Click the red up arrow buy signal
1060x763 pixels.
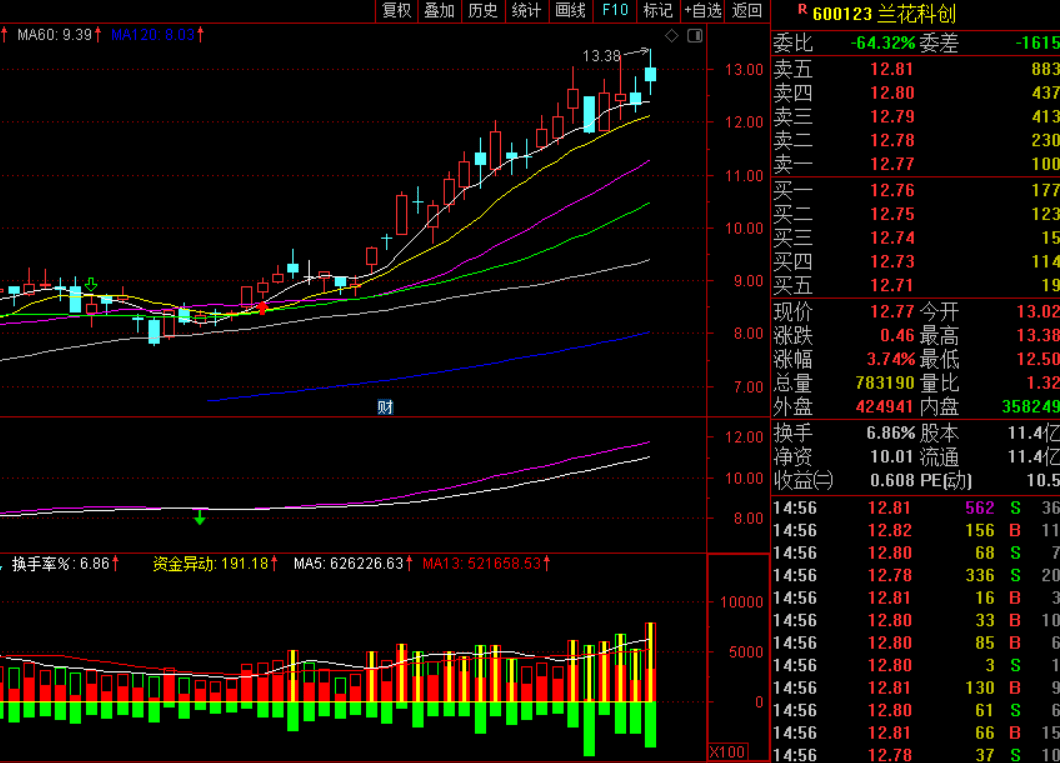point(262,308)
